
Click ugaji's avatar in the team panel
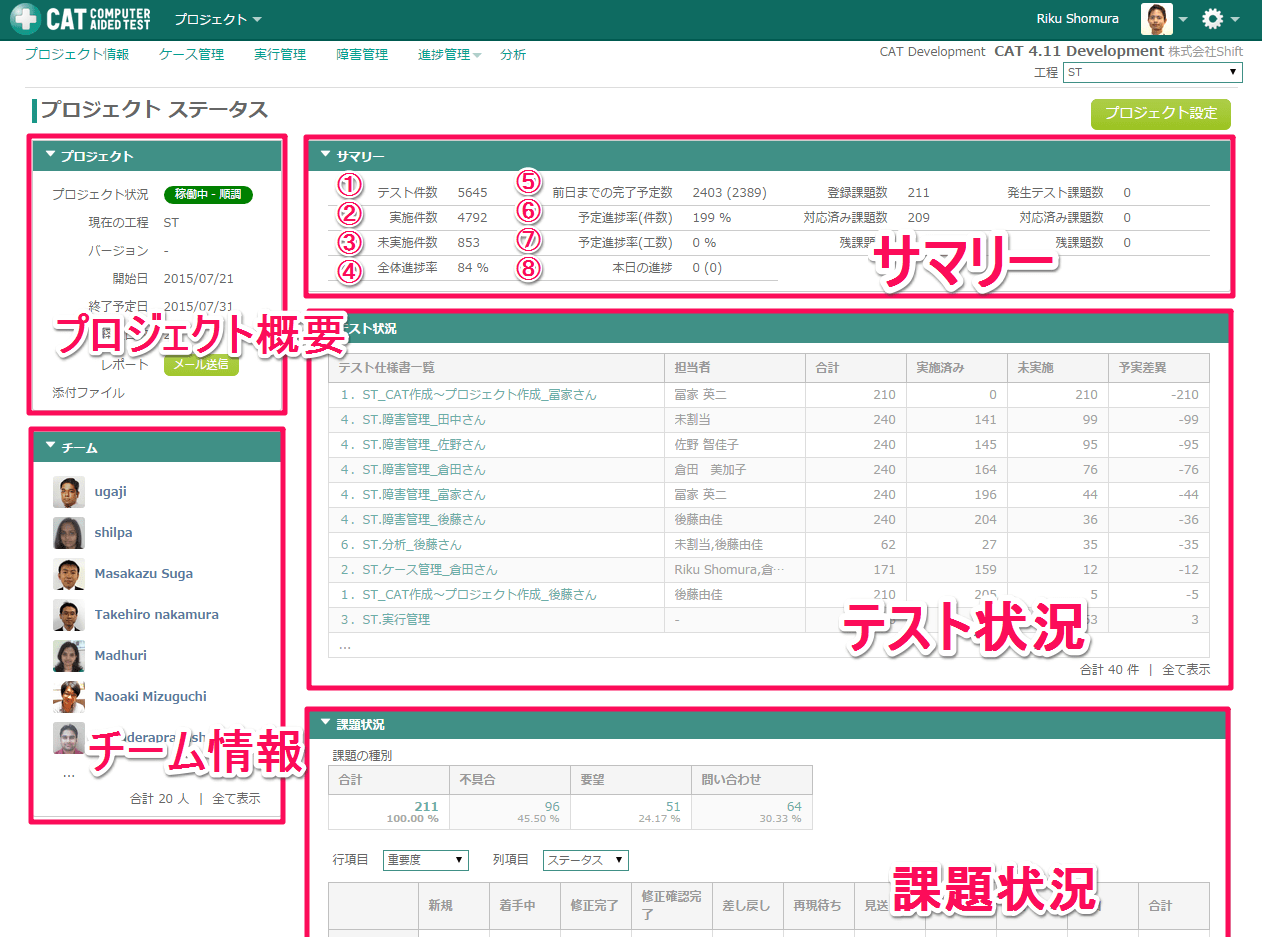click(x=68, y=491)
